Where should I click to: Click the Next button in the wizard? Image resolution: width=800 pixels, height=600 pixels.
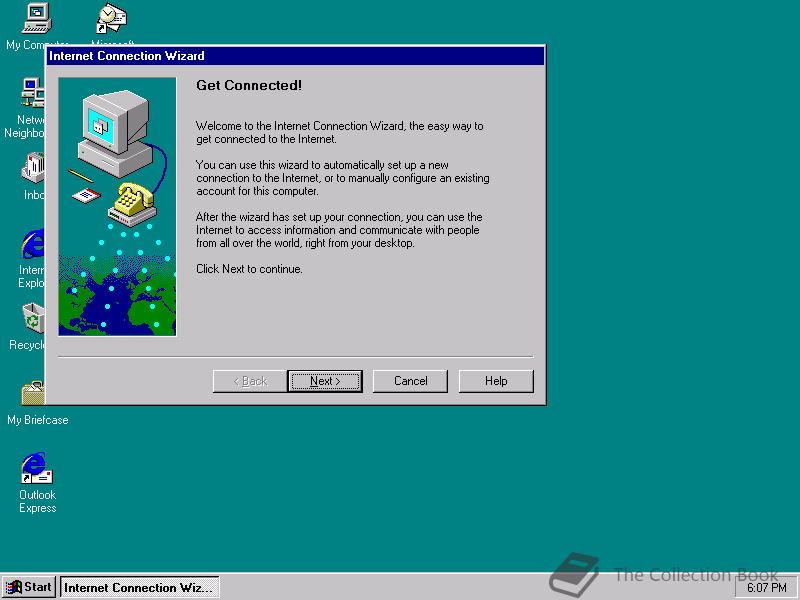(324, 381)
